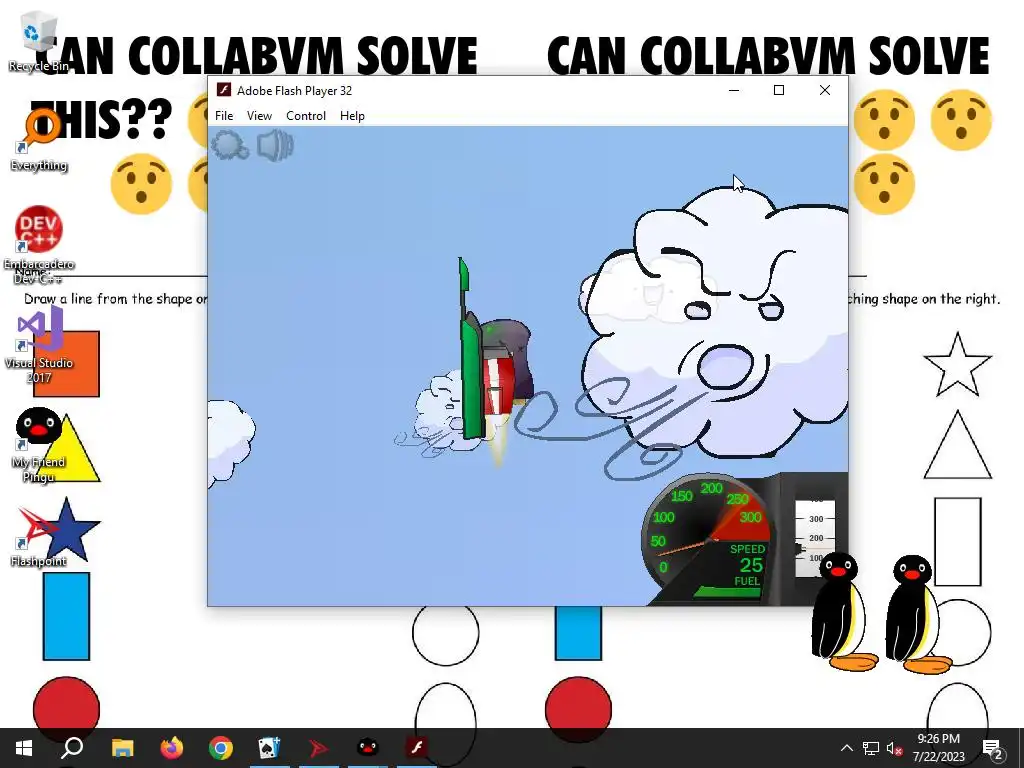This screenshot has width=1024, height=768.
Task: Click the gear settings icon in game
Action: click(x=229, y=145)
